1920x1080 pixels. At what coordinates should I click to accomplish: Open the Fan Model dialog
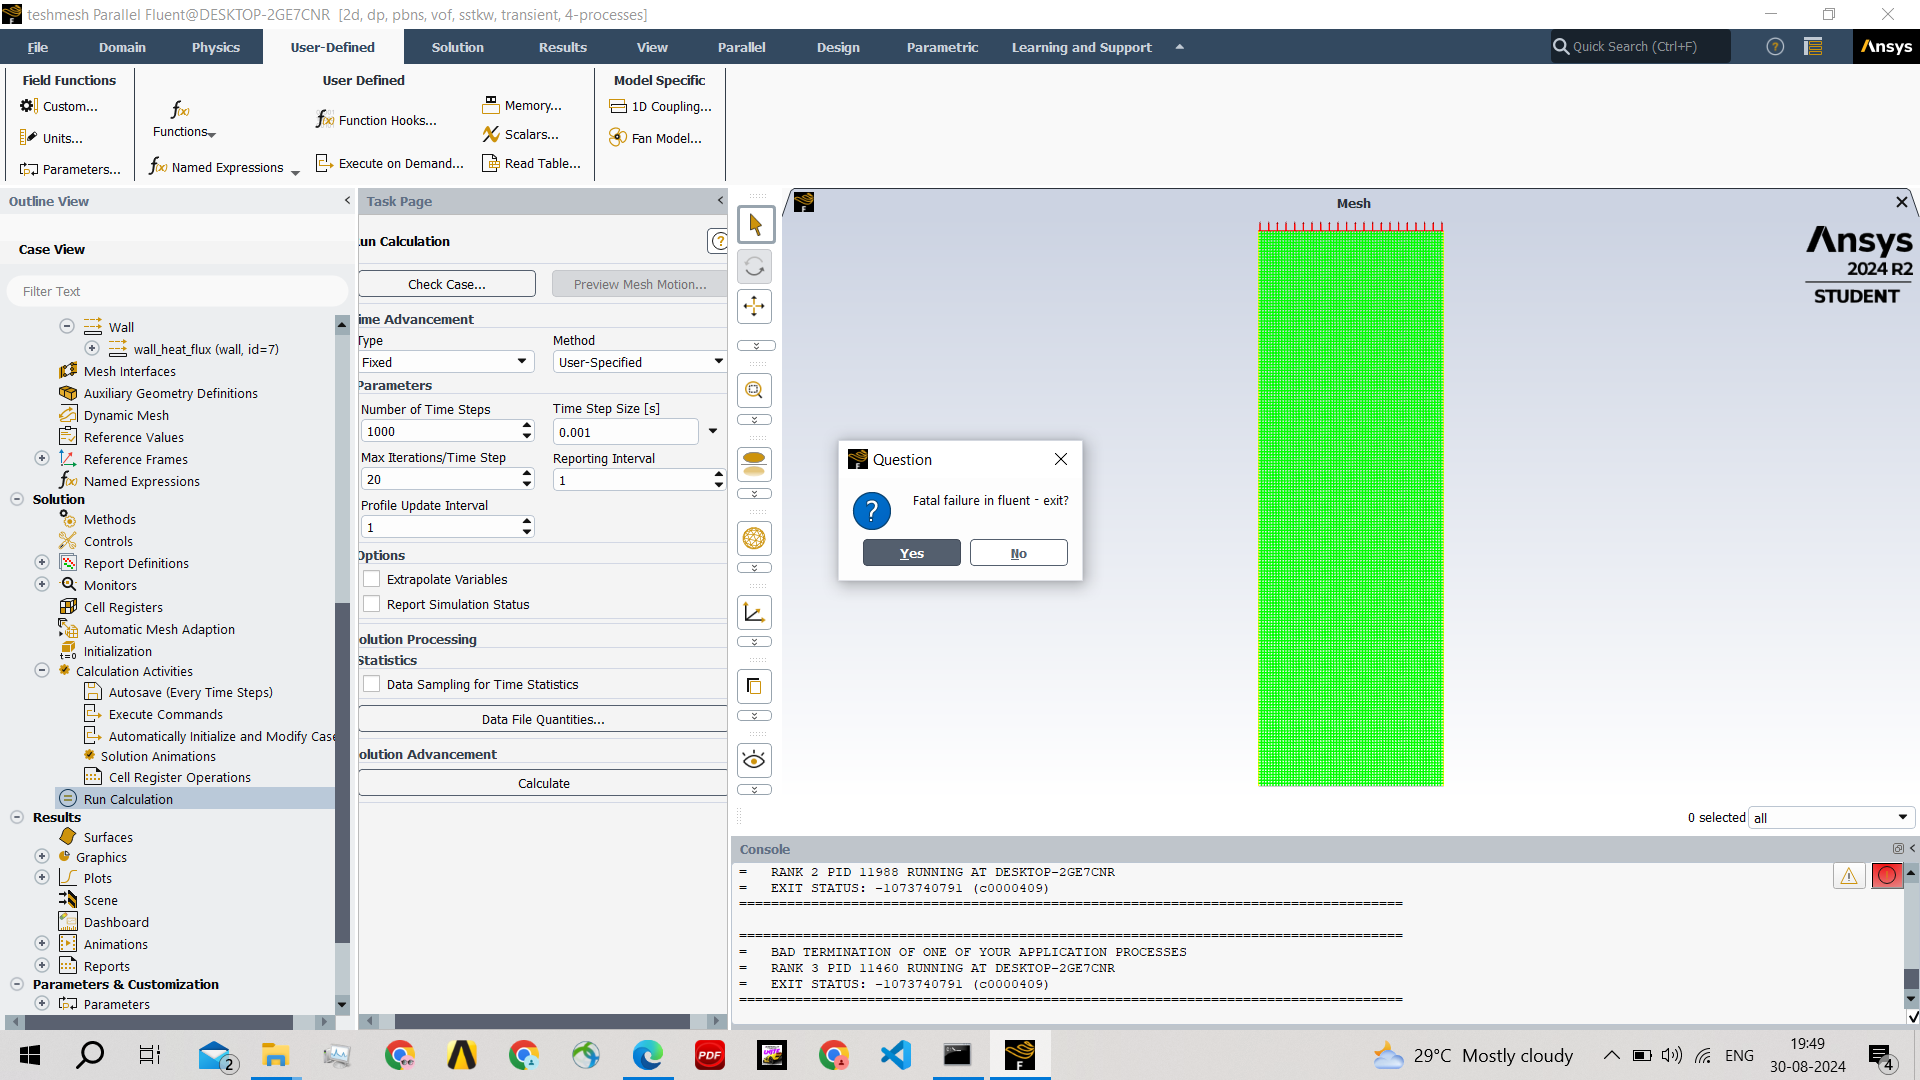[x=656, y=138]
